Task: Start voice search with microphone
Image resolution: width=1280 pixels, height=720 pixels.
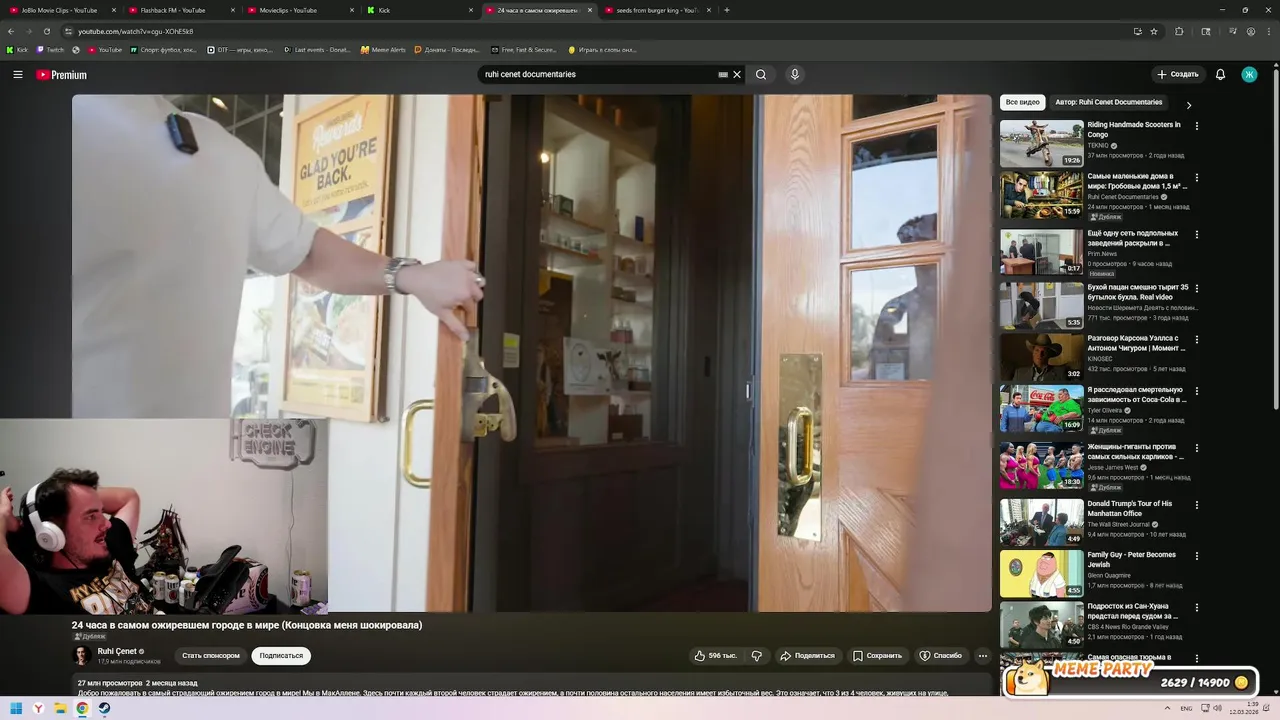Action: (x=795, y=75)
